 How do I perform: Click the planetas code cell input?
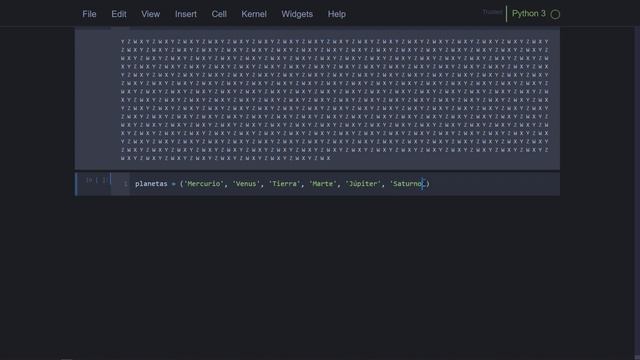[x=344, y=184]
